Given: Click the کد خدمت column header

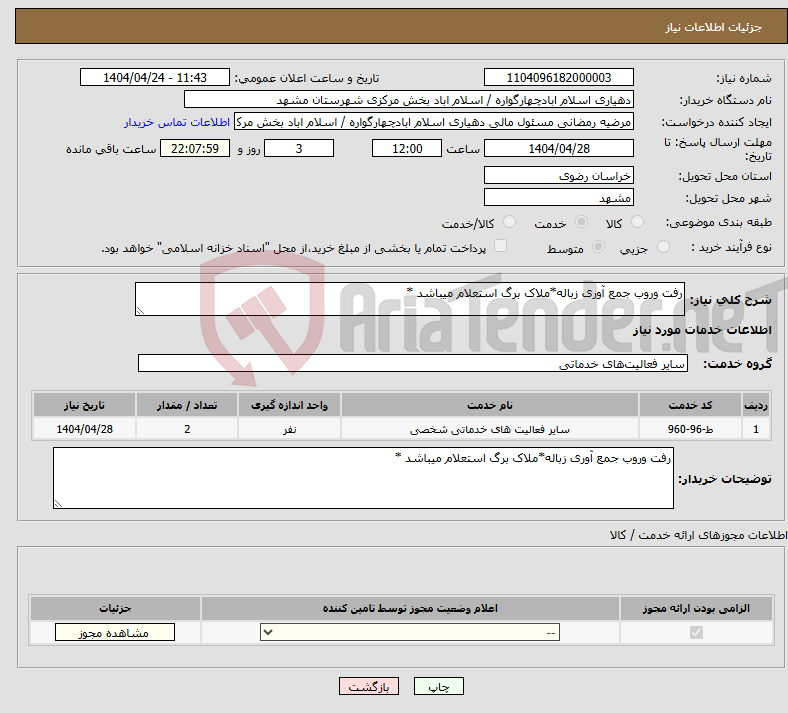Looking at the screenshot, I should 691,405.
